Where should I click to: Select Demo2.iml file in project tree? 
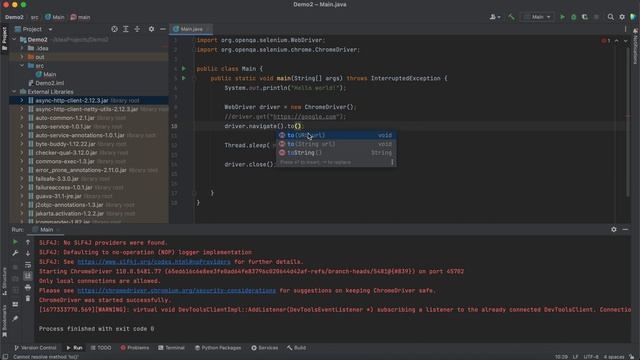(x=46, y=83)
